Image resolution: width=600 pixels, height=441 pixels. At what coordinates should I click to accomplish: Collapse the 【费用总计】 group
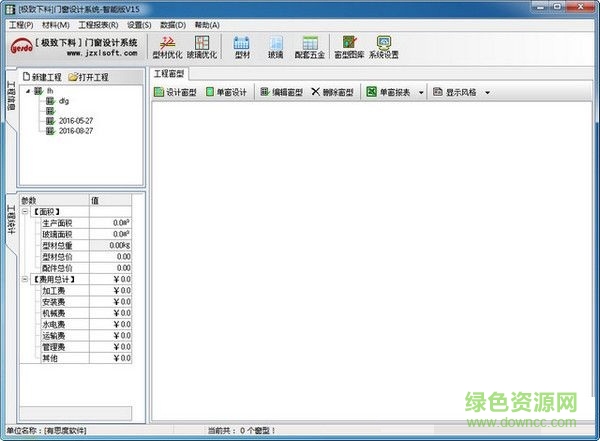coord(25,279)
